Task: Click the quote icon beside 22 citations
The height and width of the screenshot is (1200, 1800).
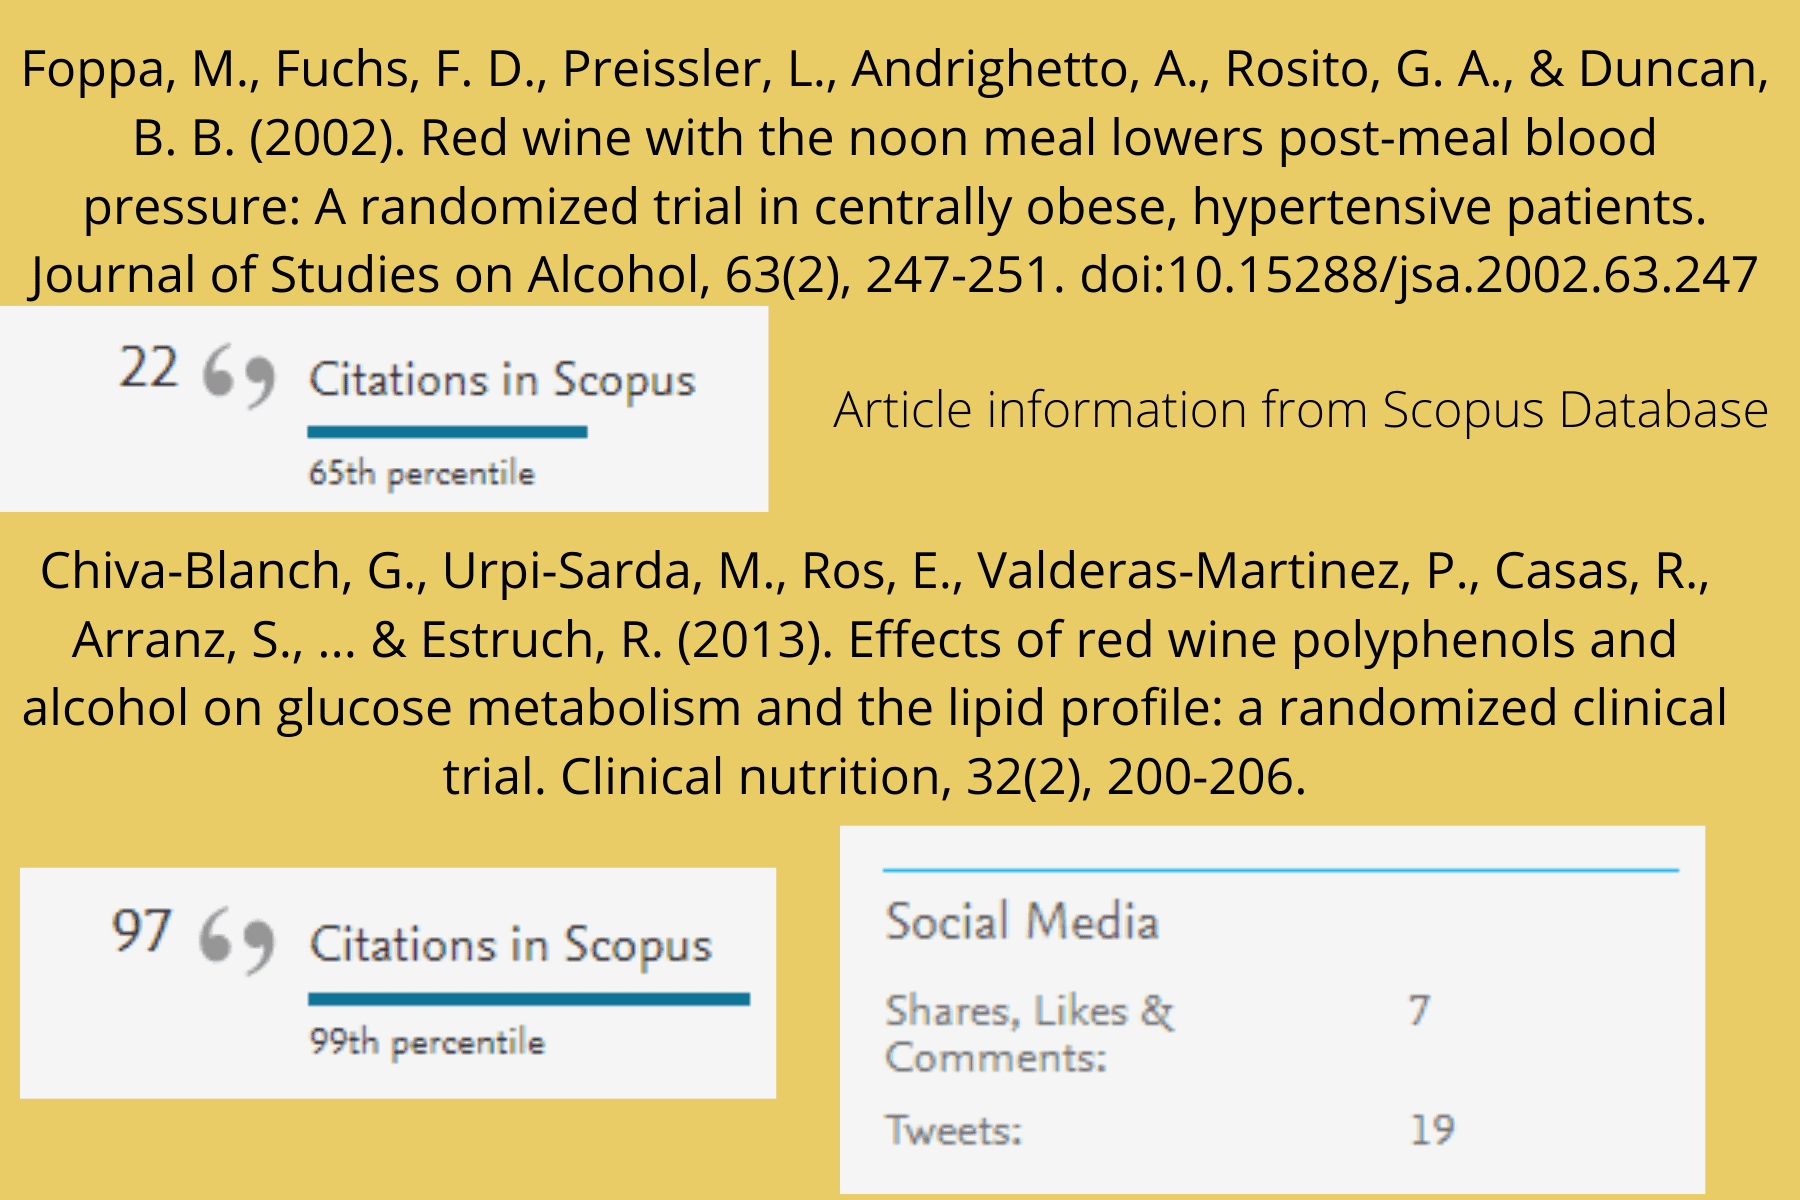Action: click(x=238, y=376)
